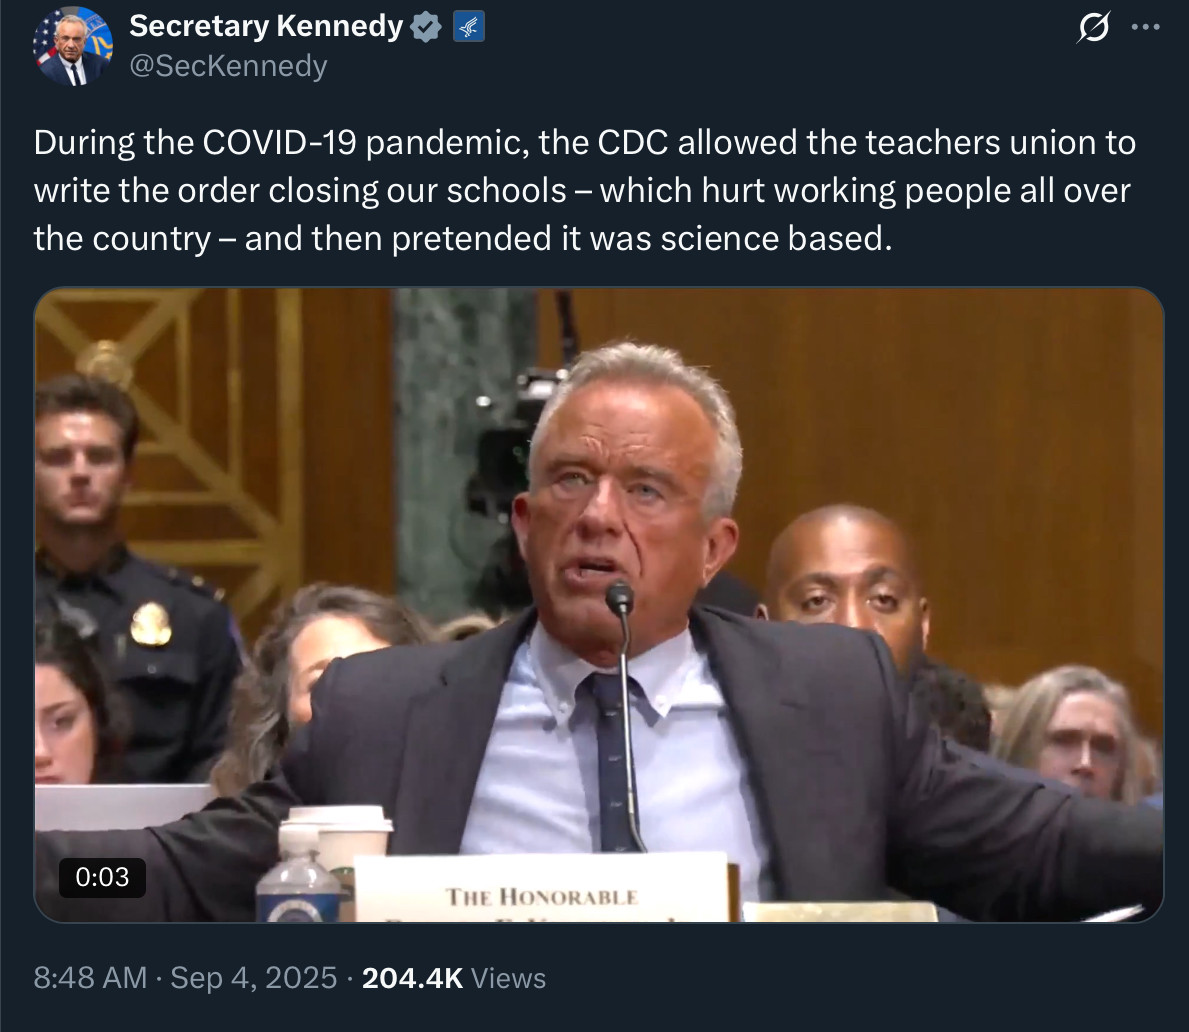Click the microphone in the video frame
1189x1032 pixels.
point(619,600)
